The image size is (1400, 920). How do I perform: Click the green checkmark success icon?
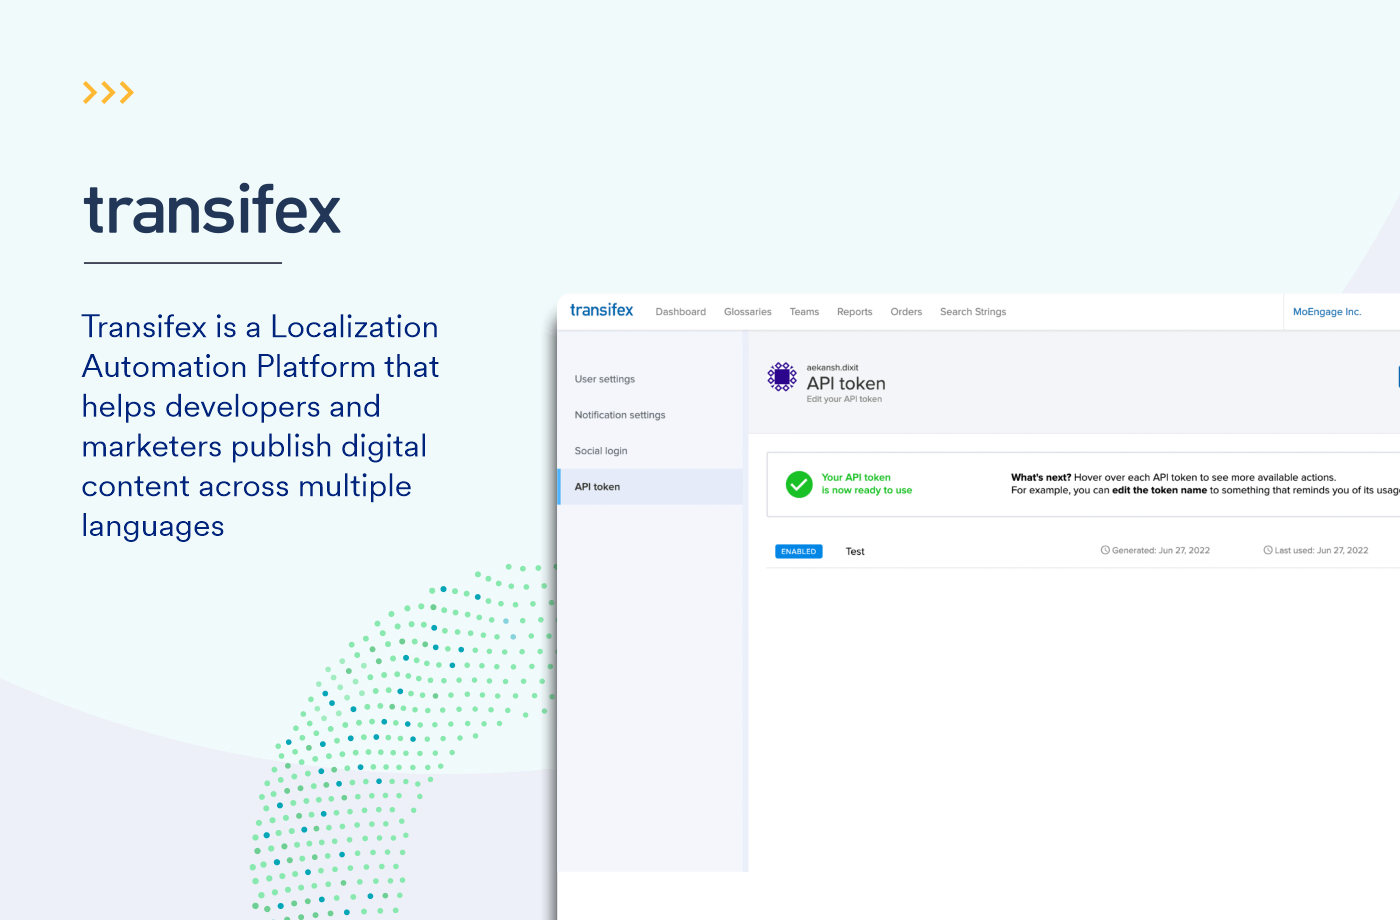799,485
